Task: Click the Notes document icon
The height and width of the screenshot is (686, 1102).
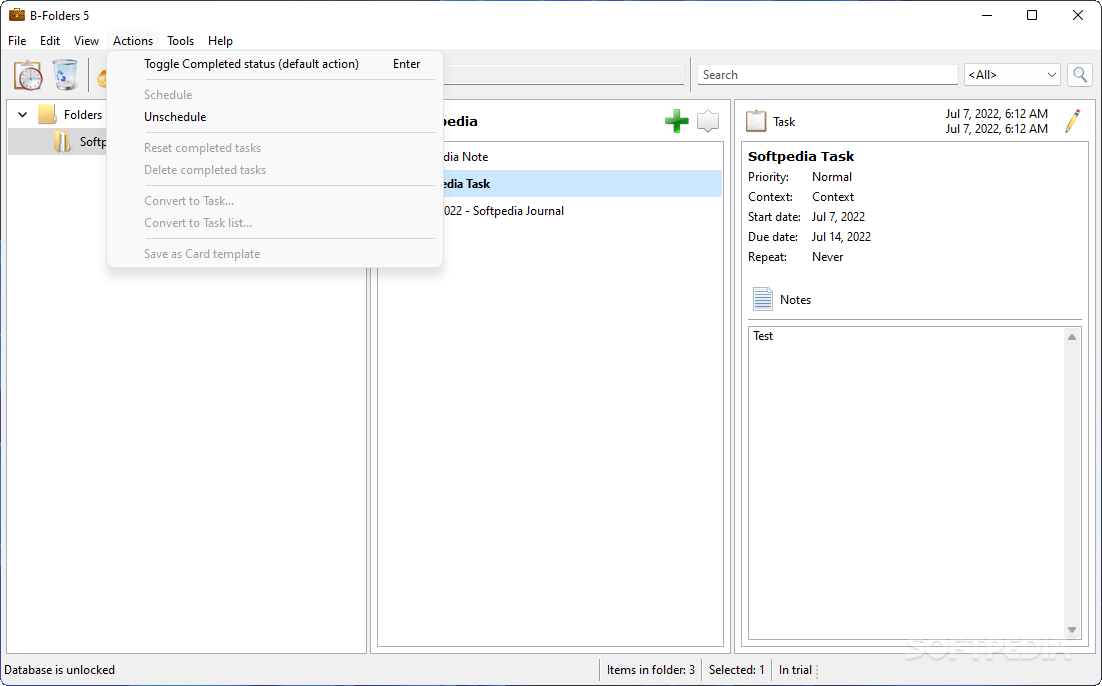Action: click(x=763, y=299)
